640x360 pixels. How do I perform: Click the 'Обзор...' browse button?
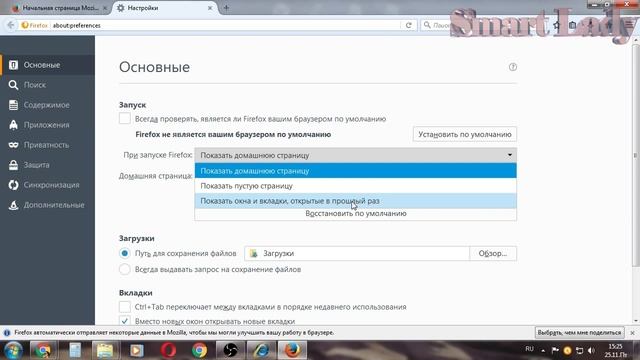493,253
